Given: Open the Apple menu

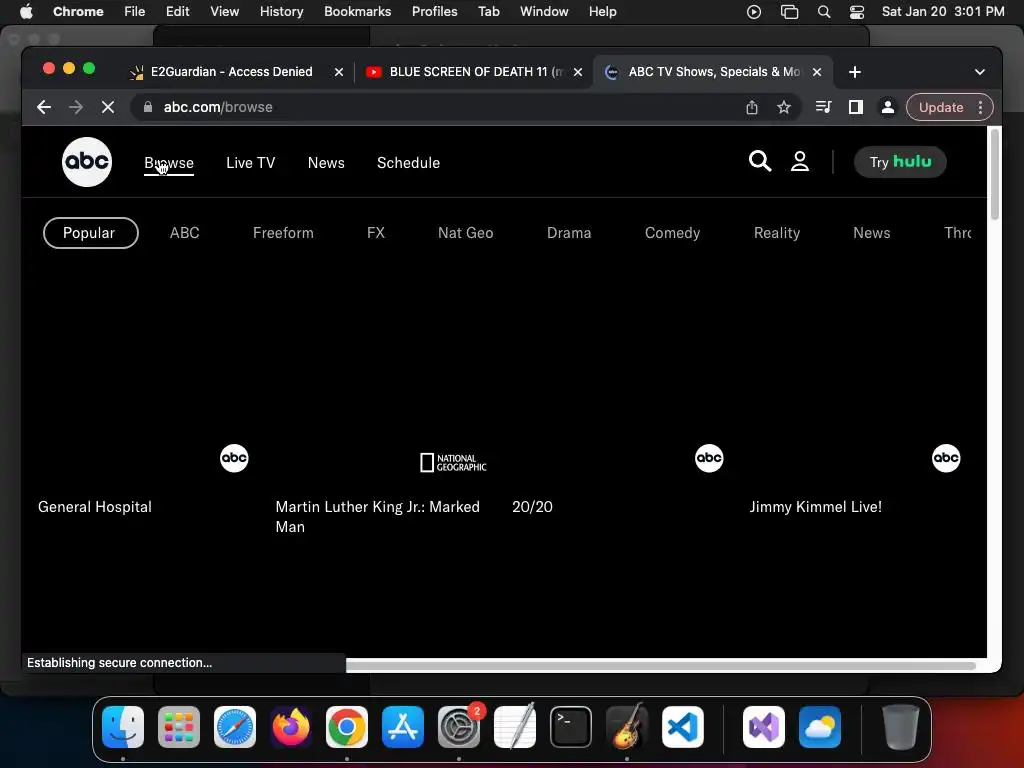Looking at the screenshot, I should [x=26, y=12].
